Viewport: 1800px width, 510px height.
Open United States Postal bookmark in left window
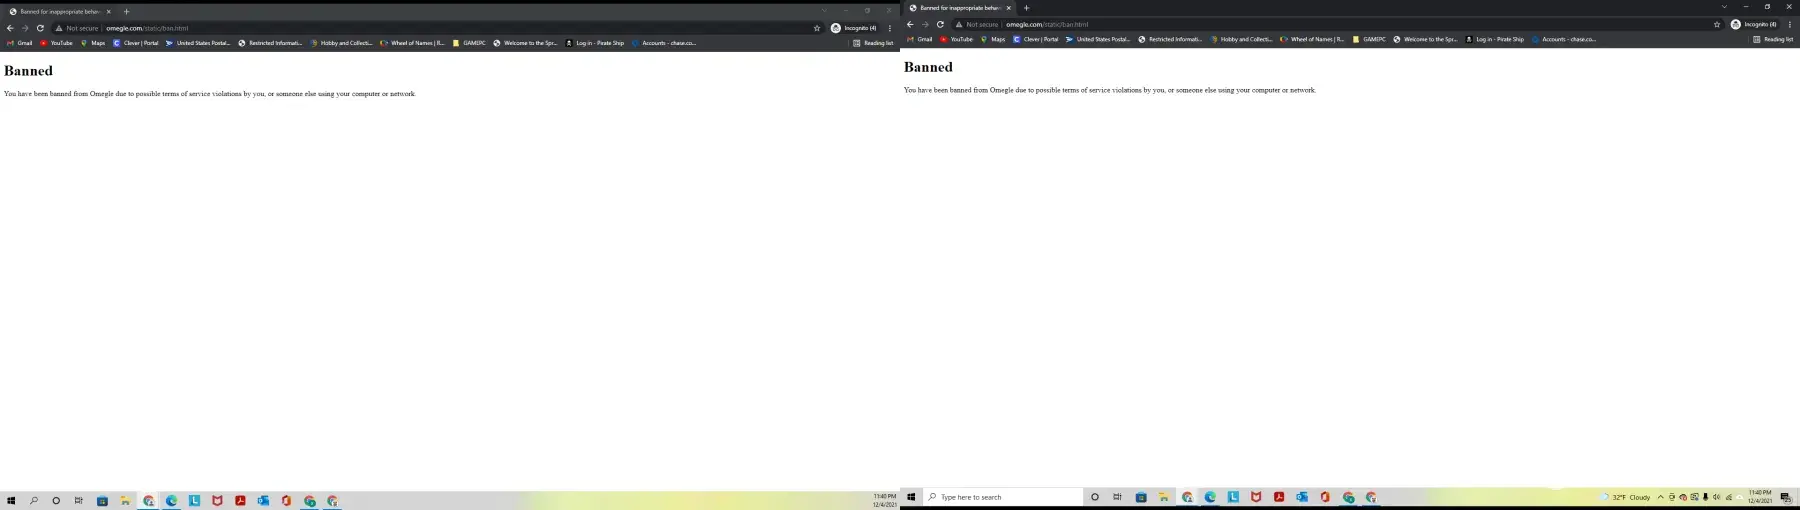[x=198, y=43]
